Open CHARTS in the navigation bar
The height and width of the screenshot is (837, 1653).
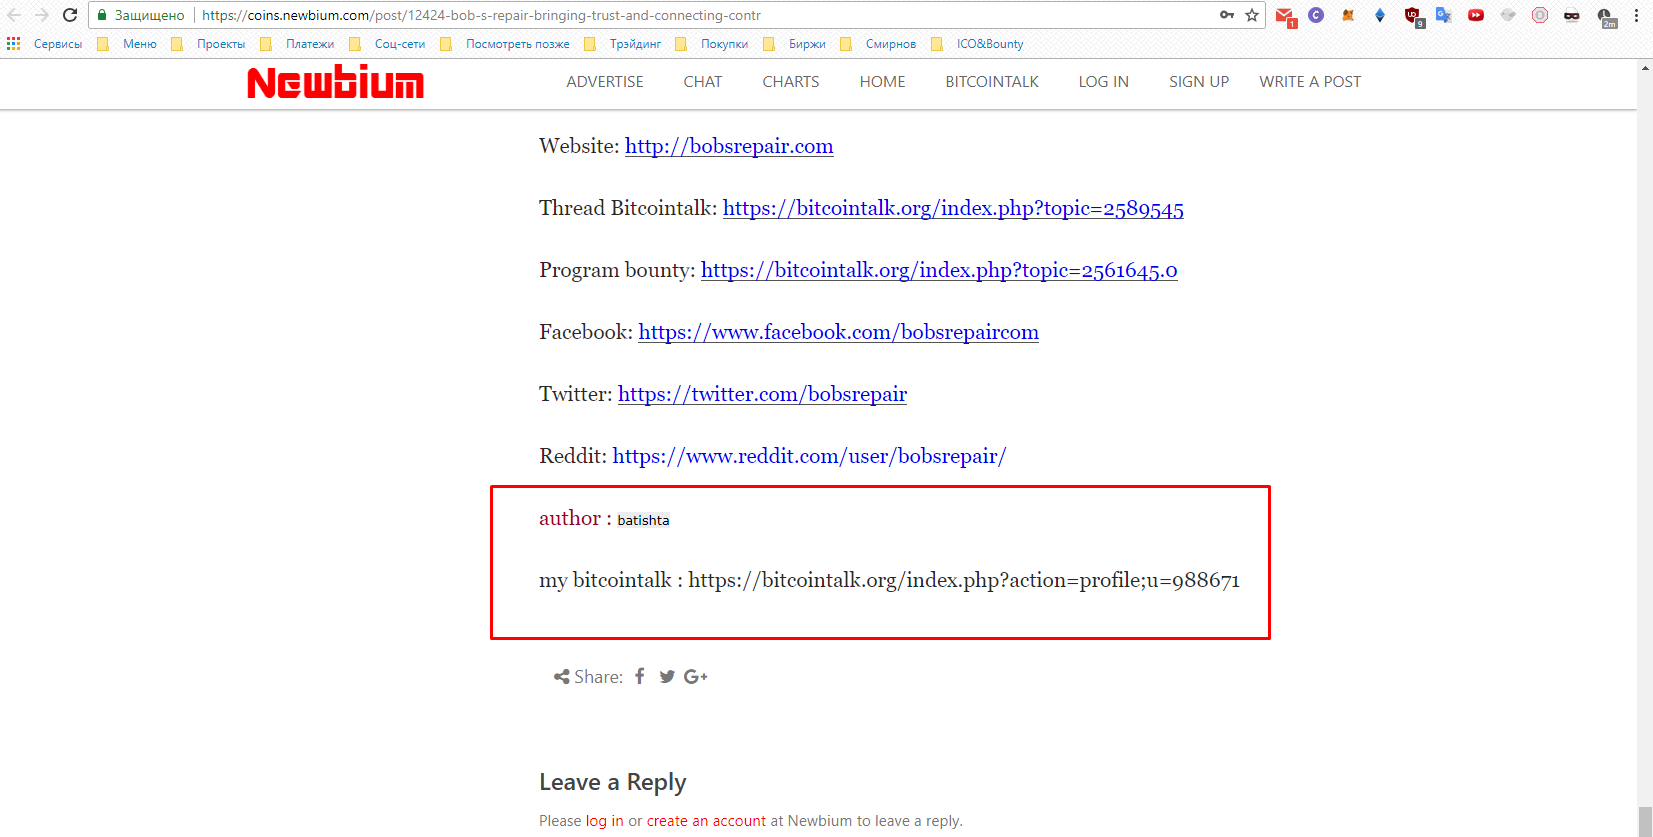(x=791, y=82)
